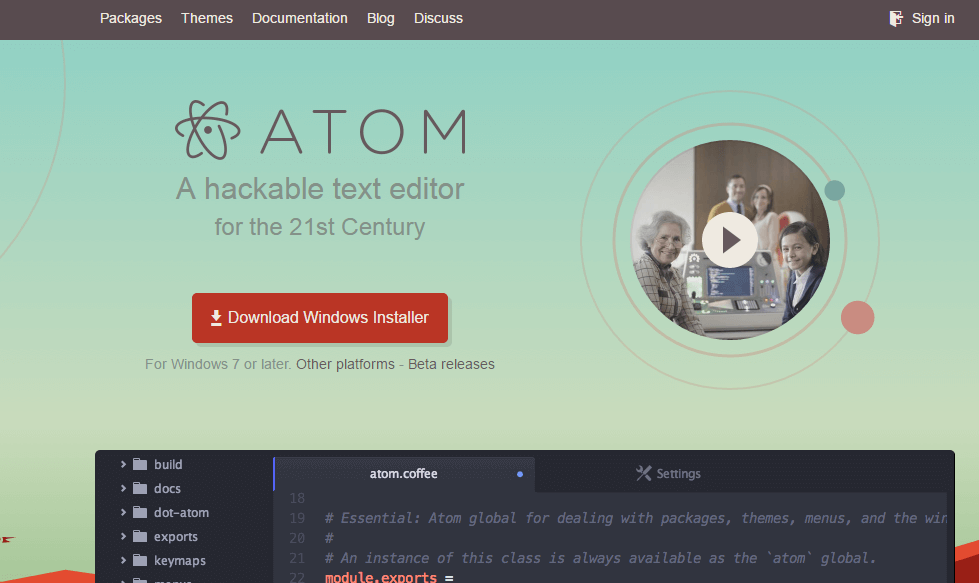Expand the docs folder chevron
The width and height of the screenshot is (979, 583).
(x=123, y=488)
